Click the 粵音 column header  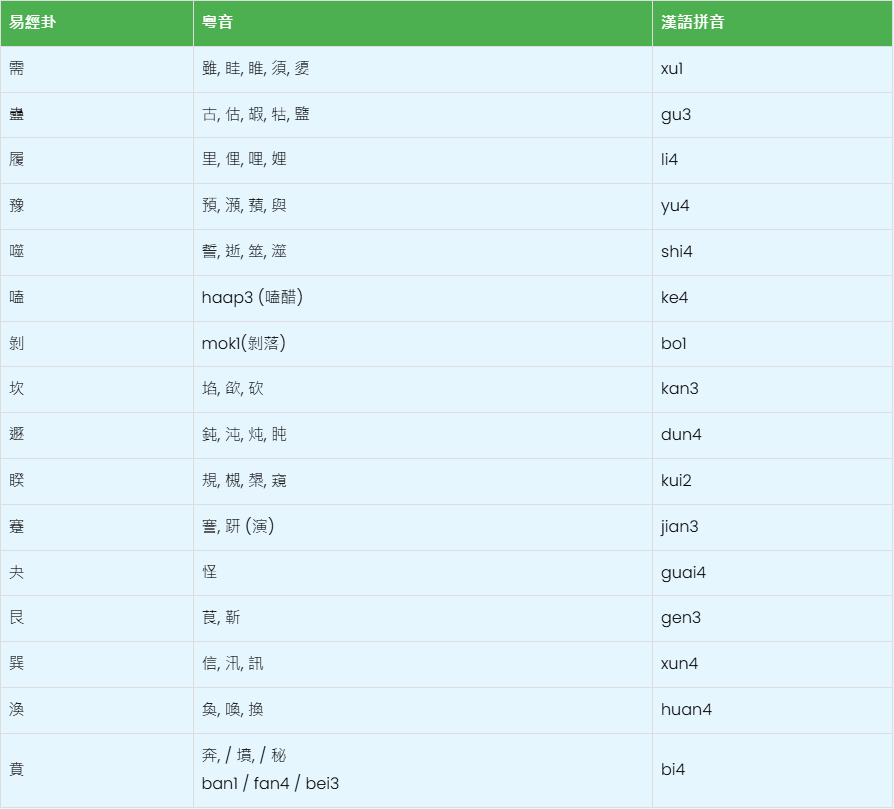[x=423, y=23]
